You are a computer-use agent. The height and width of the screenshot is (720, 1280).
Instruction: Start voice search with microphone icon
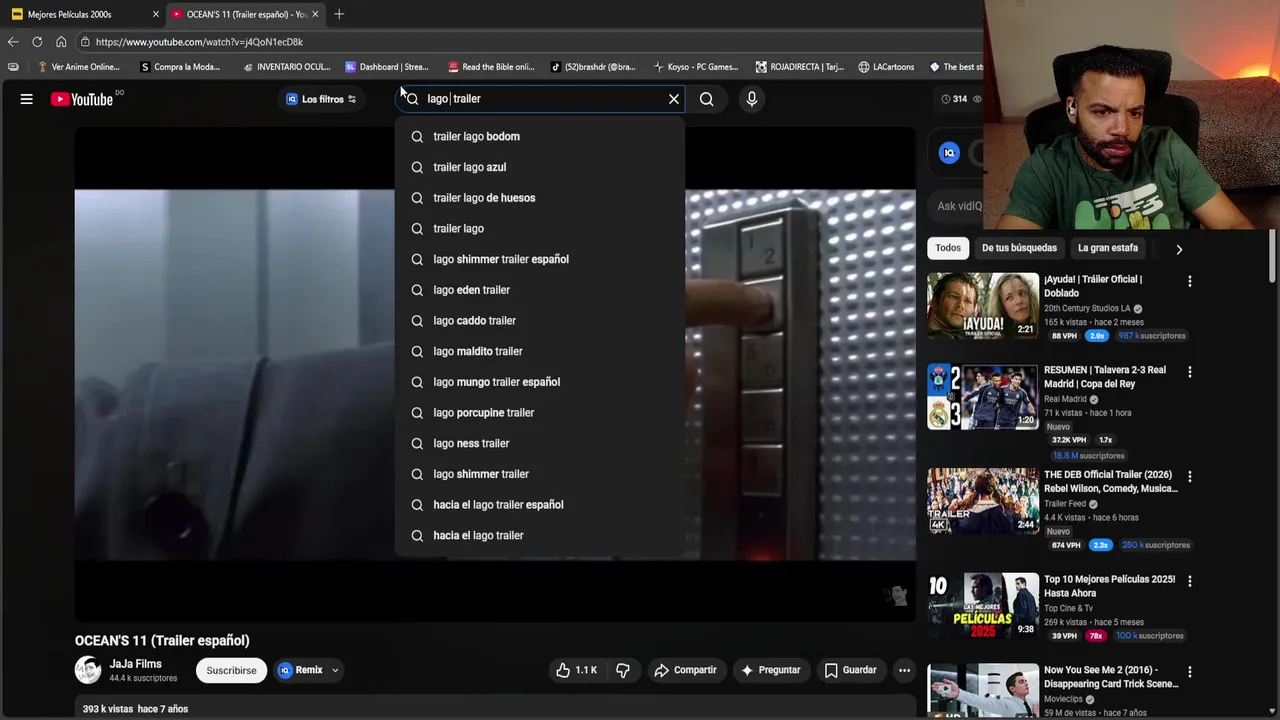tap(752, 99)
